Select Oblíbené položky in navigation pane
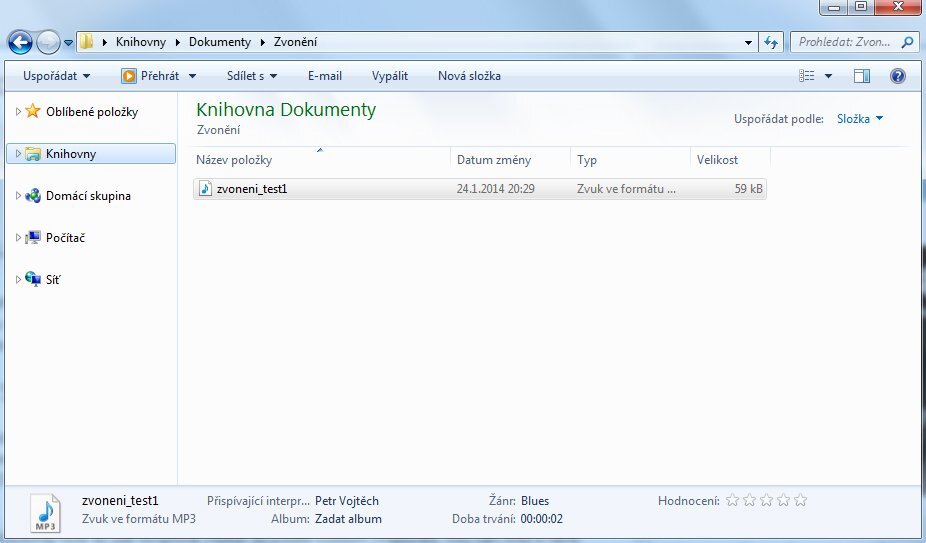The height and width of the screenshot is (543, 926). pyautogui.click(x=92, y=112)
